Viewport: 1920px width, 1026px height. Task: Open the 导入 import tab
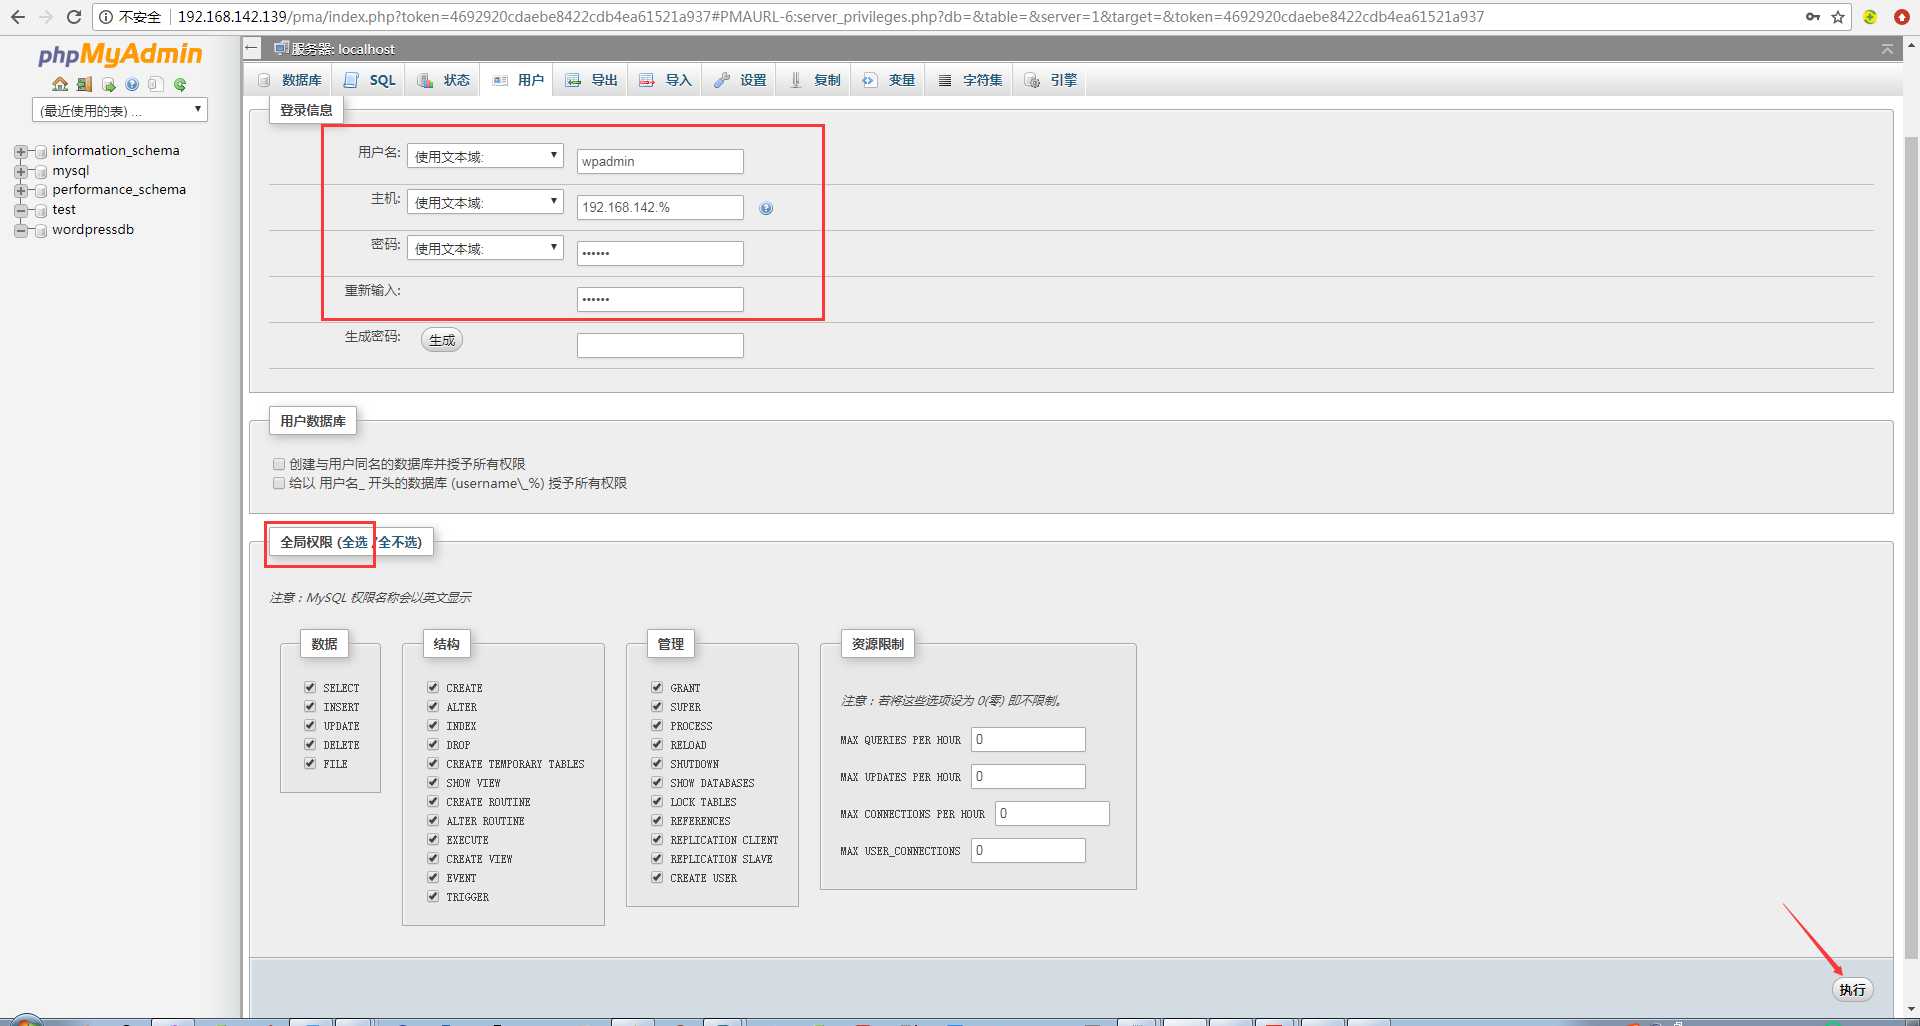[x=666, y=80]
